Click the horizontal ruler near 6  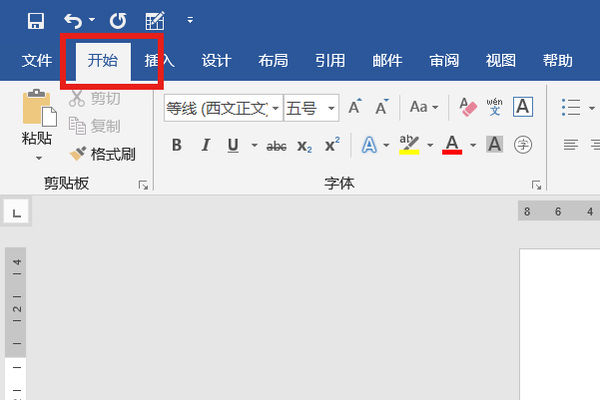(x=558, y=211)
